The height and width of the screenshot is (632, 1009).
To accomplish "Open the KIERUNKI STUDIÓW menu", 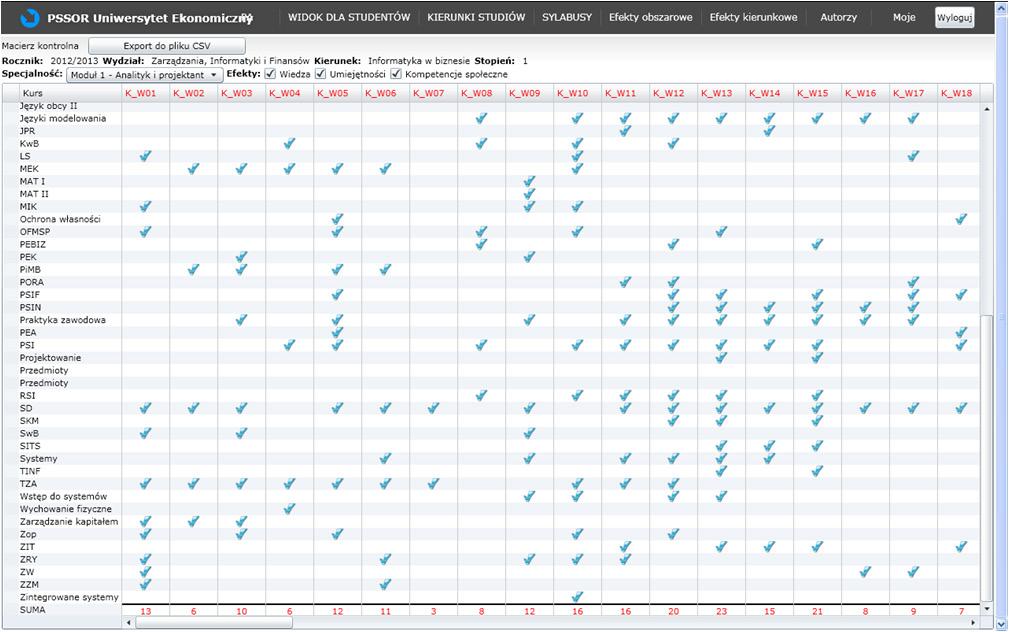I will [476, 17].
